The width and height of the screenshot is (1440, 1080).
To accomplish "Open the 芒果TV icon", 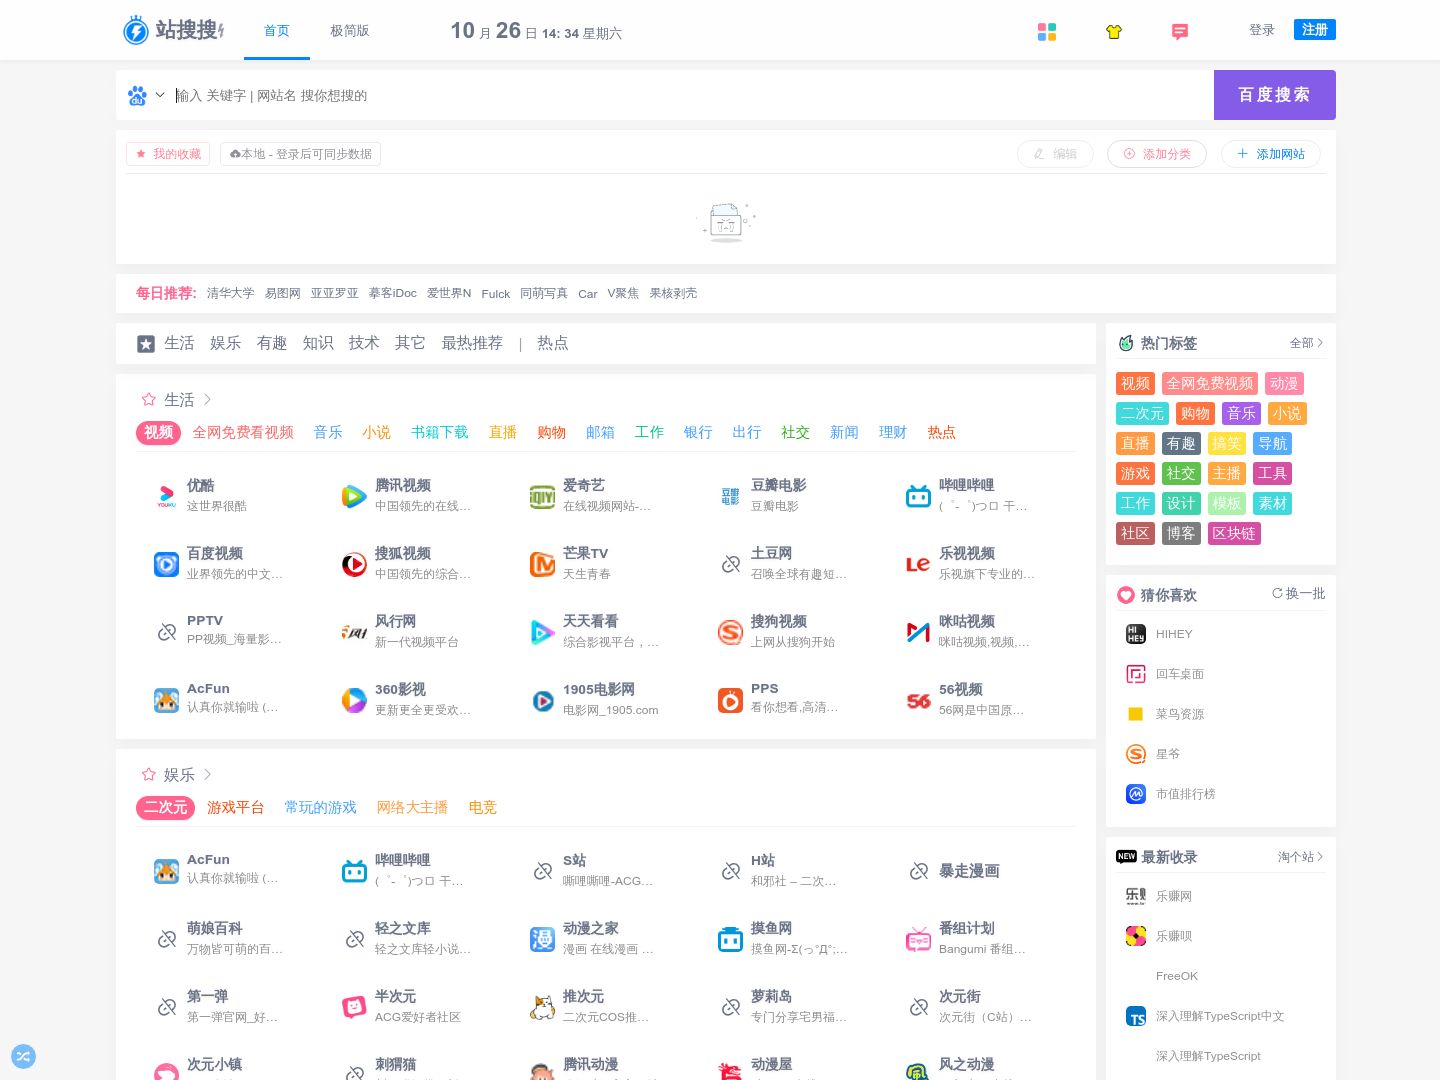I will point(542,564).
